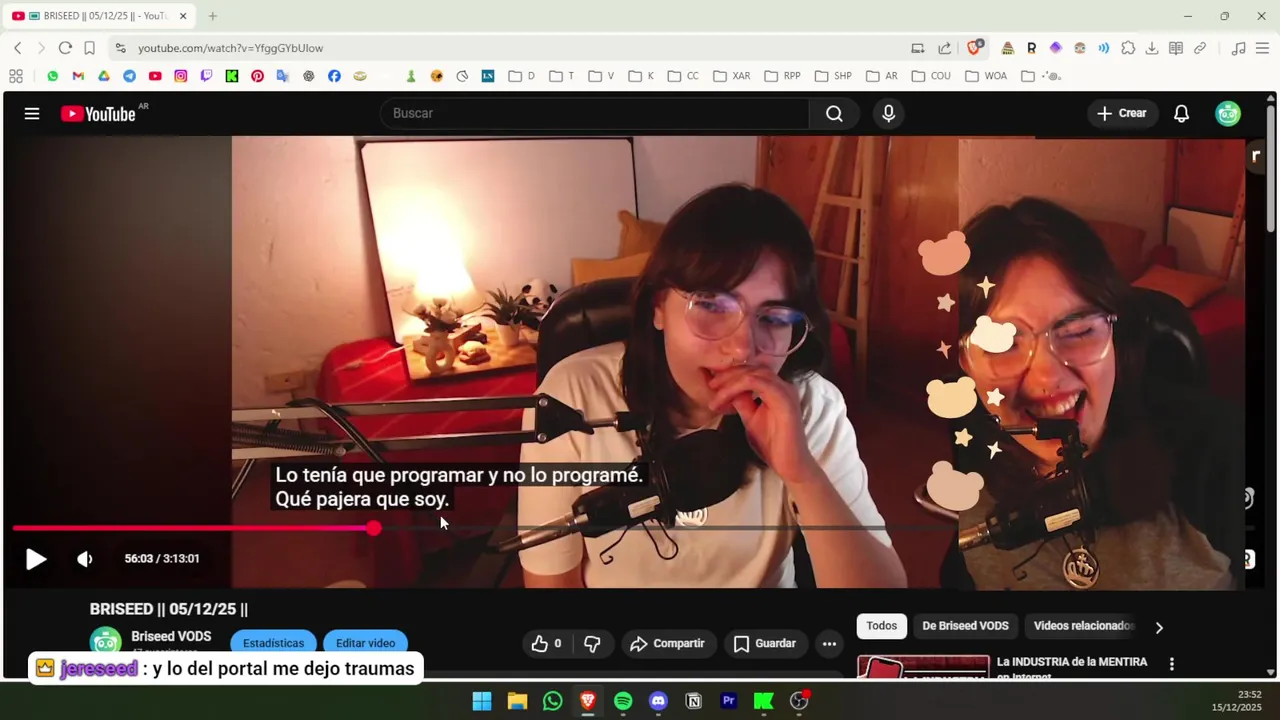
Task: Go back in browser history
Action: 17,48
